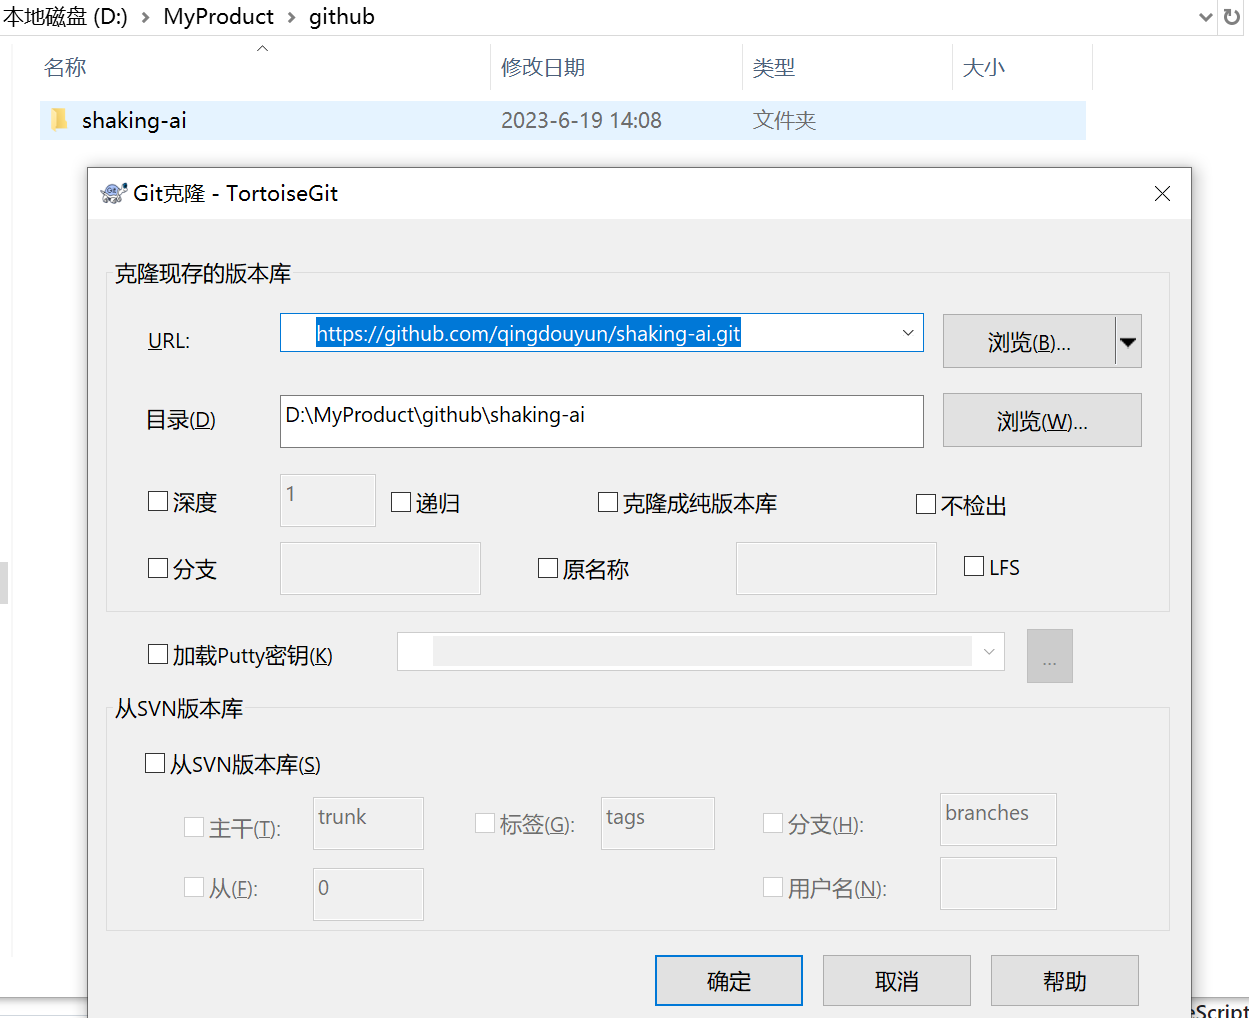Expand the chevron after MyProduct in breadcrumb
The image size is (1249, 1018).
click(291, 18)
